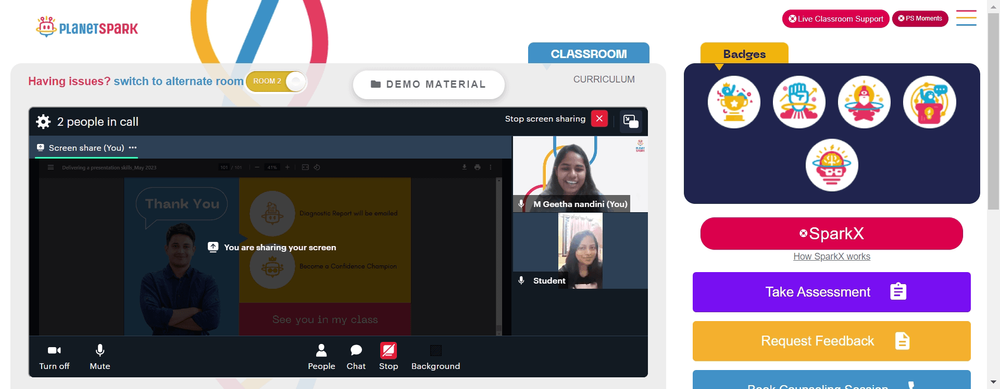Open call settings gear icon
The width and height of the screenshot is (1000, 389).
point(43,121)
